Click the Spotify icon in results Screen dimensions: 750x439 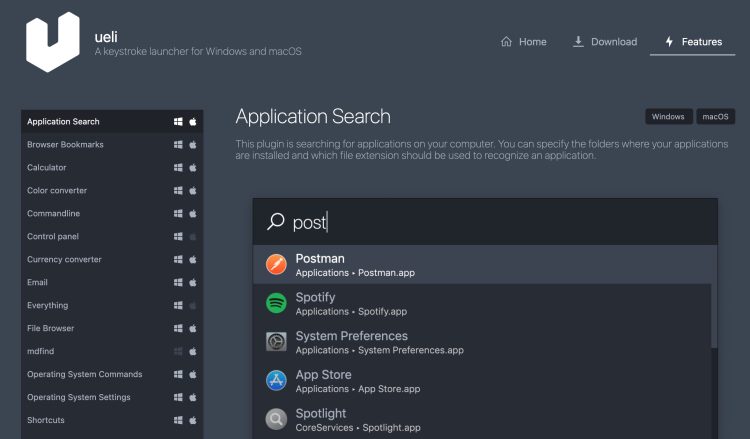[x=276, y=303]
